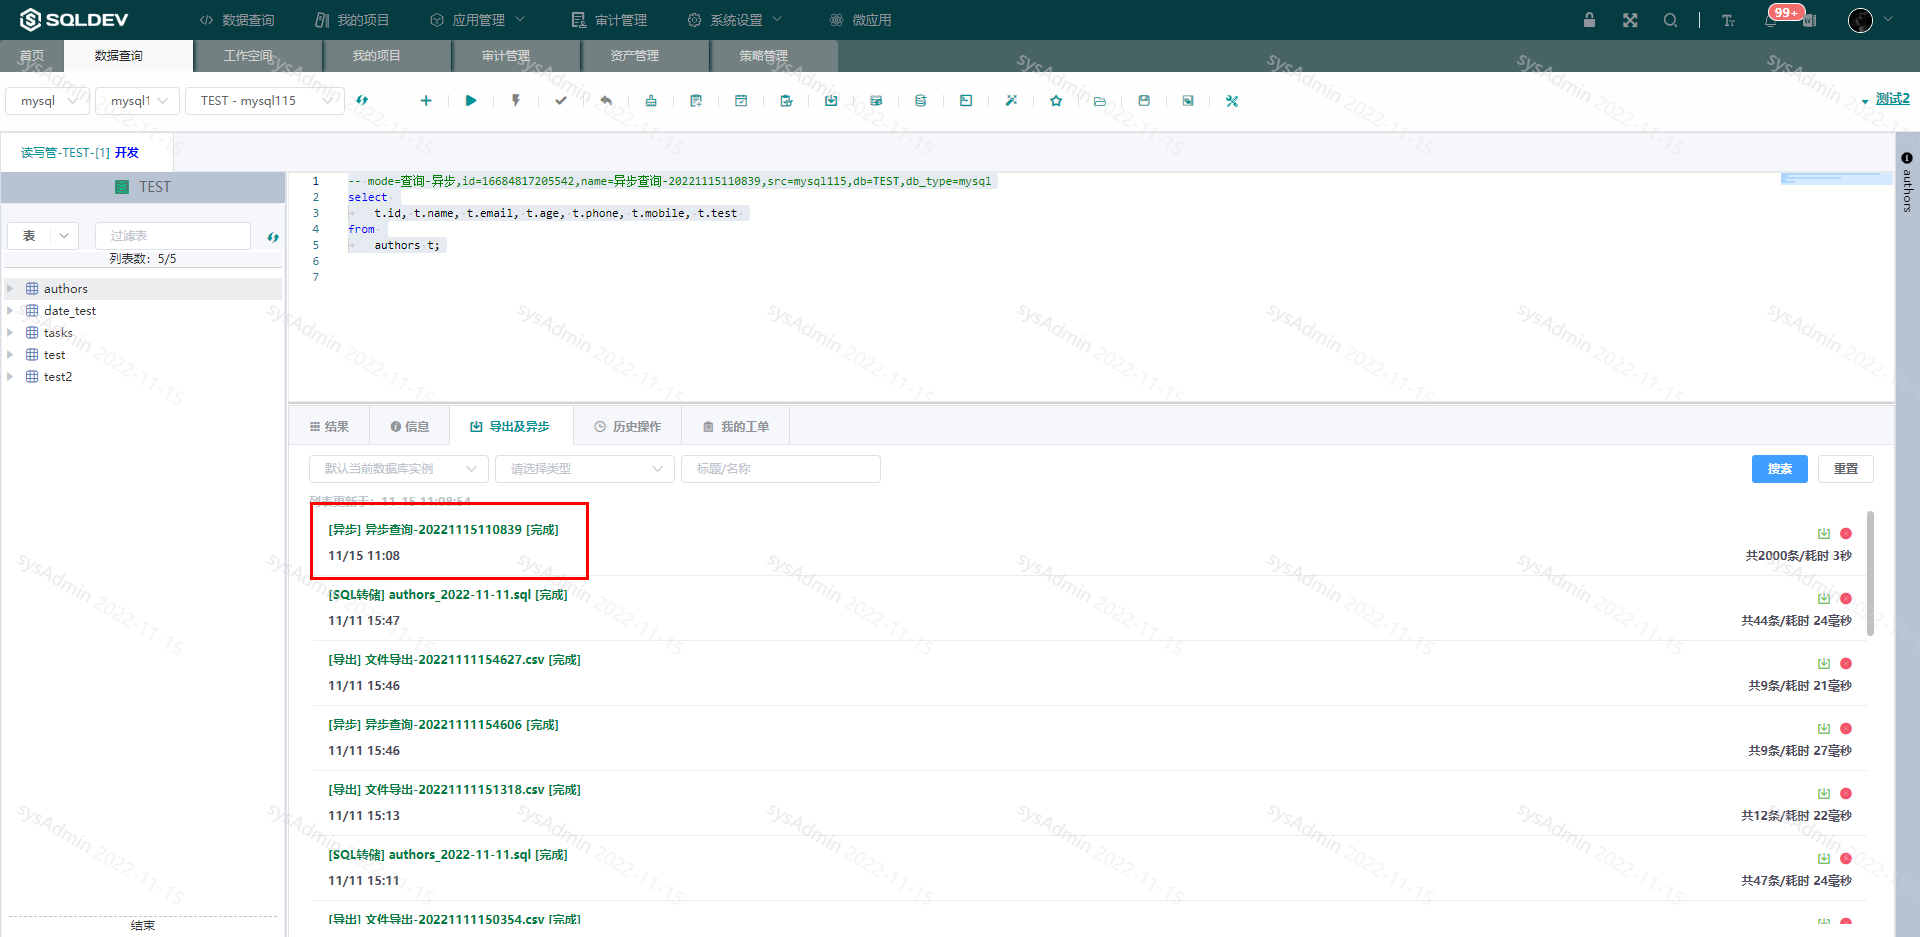Click the magic wand format icon
This screenshot has height=937, width=1920.
[1011, 101]
